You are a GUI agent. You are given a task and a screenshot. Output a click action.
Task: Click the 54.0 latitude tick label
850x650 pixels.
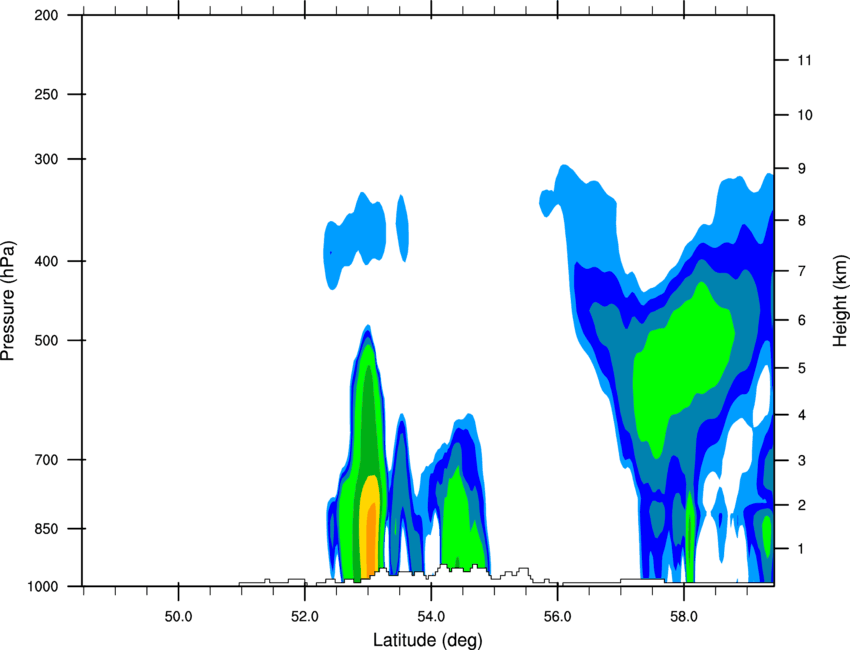431,617
